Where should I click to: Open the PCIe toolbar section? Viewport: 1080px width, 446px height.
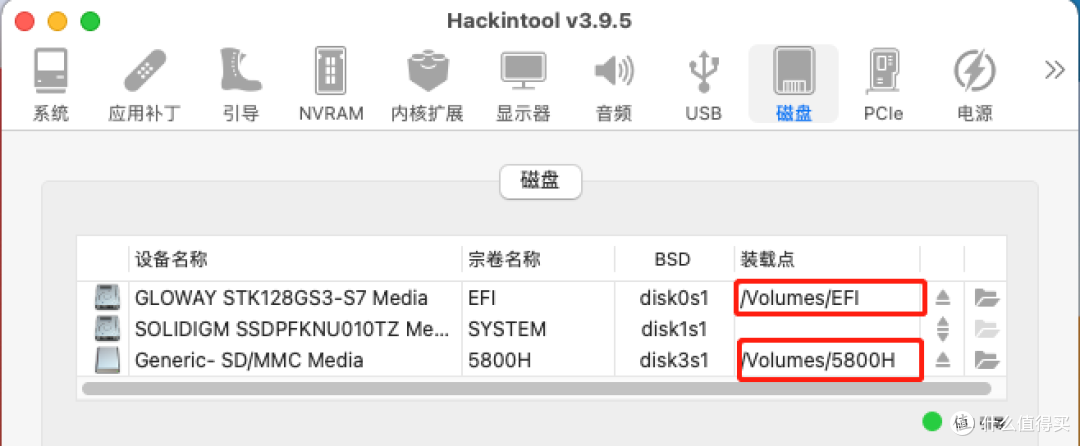coord(883,85)
